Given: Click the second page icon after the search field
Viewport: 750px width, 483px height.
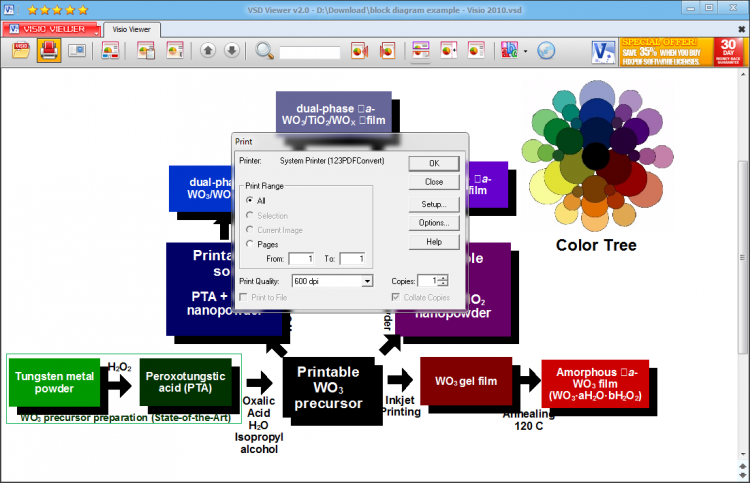Looking at the screenshot, I should pos(387,50).
